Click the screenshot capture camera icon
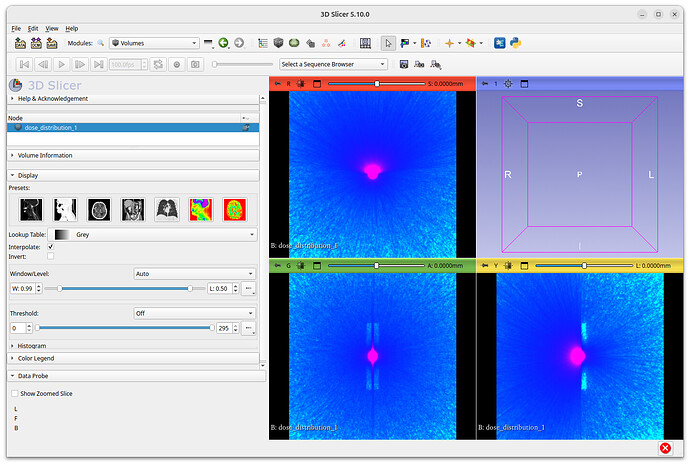 (195, 64)
